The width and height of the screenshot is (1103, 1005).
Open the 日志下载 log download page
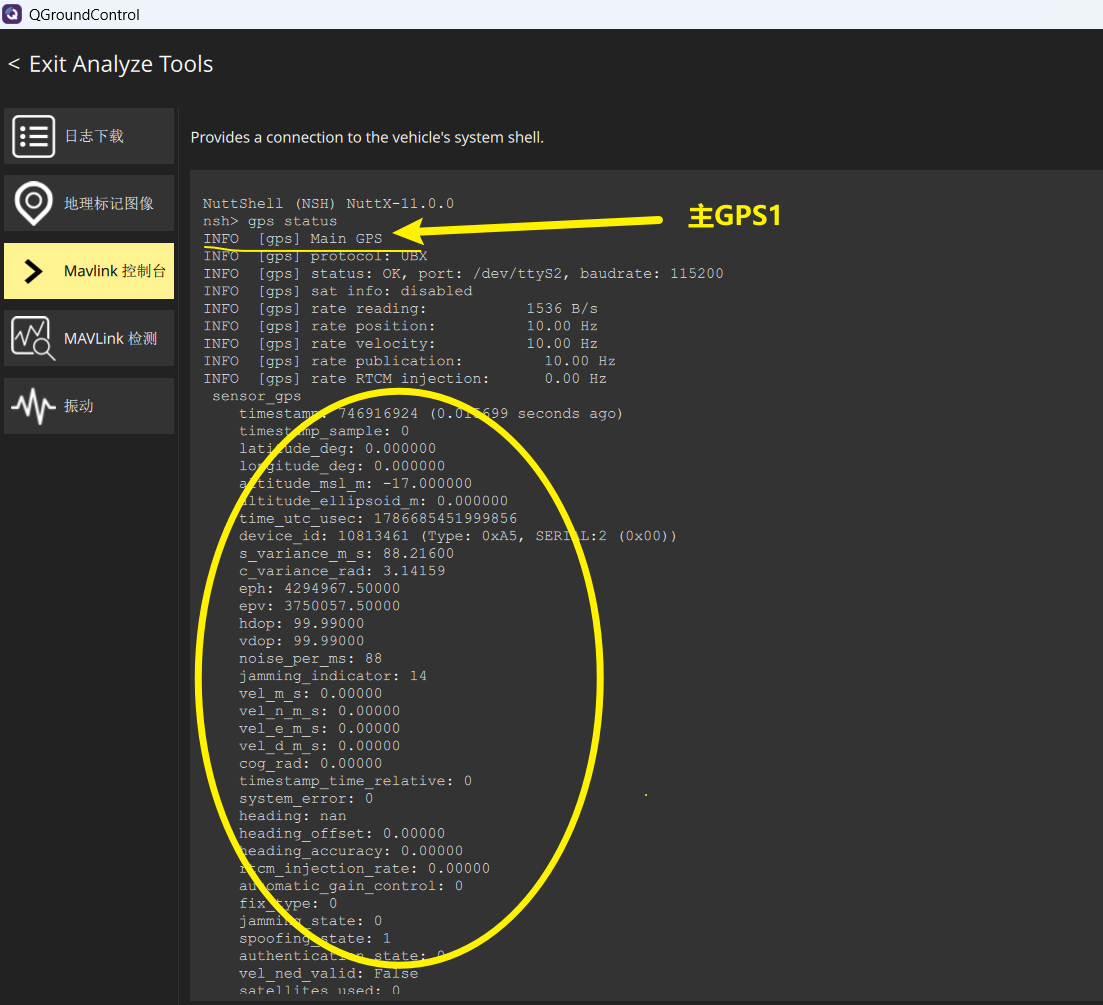click(x=89, y=136)
